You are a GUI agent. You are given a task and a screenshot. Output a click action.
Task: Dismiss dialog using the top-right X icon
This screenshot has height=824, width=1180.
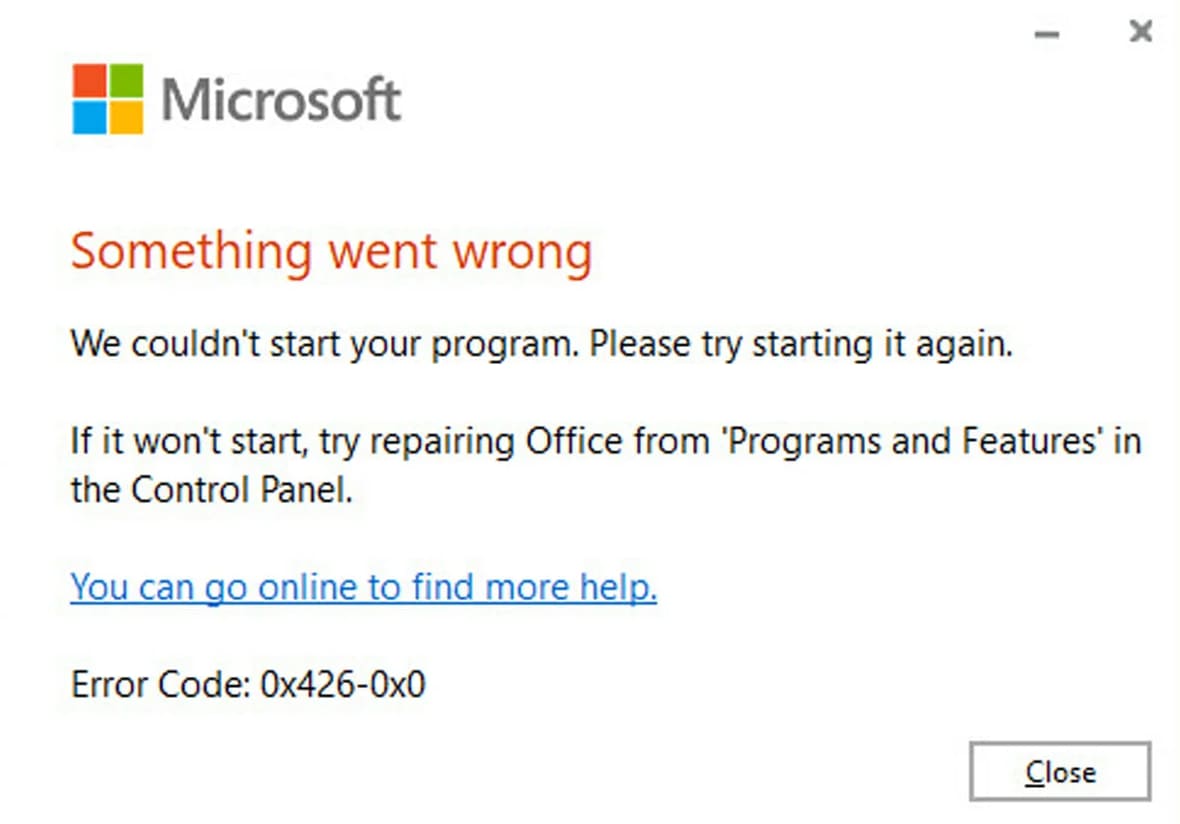click(x=1140, y=32)
